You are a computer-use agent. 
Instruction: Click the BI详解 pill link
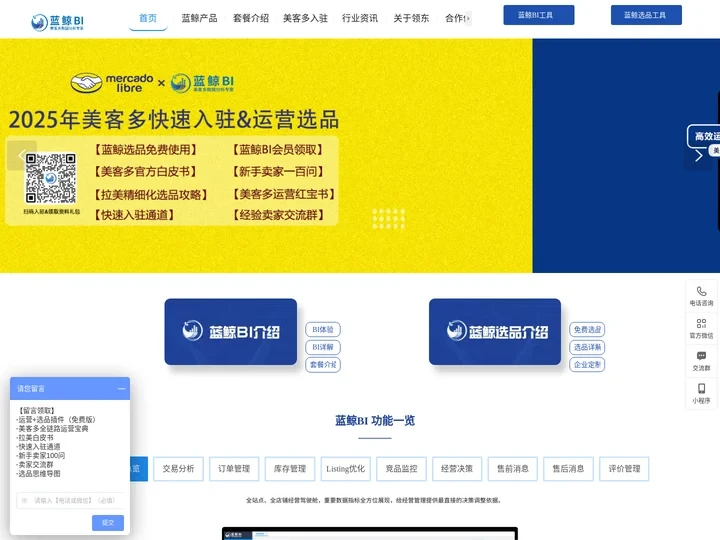point(323,347)
